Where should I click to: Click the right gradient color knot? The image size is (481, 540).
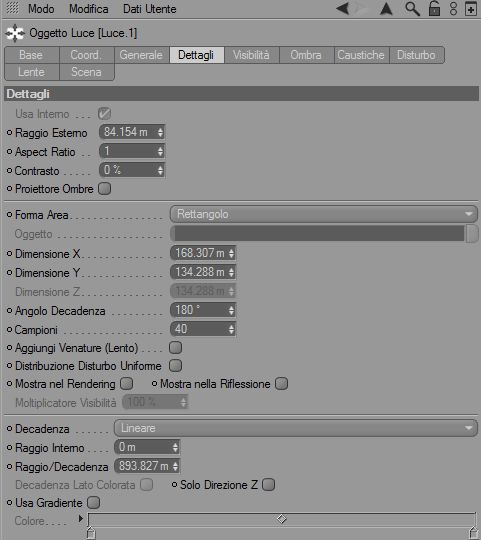[x=474, y=532]
